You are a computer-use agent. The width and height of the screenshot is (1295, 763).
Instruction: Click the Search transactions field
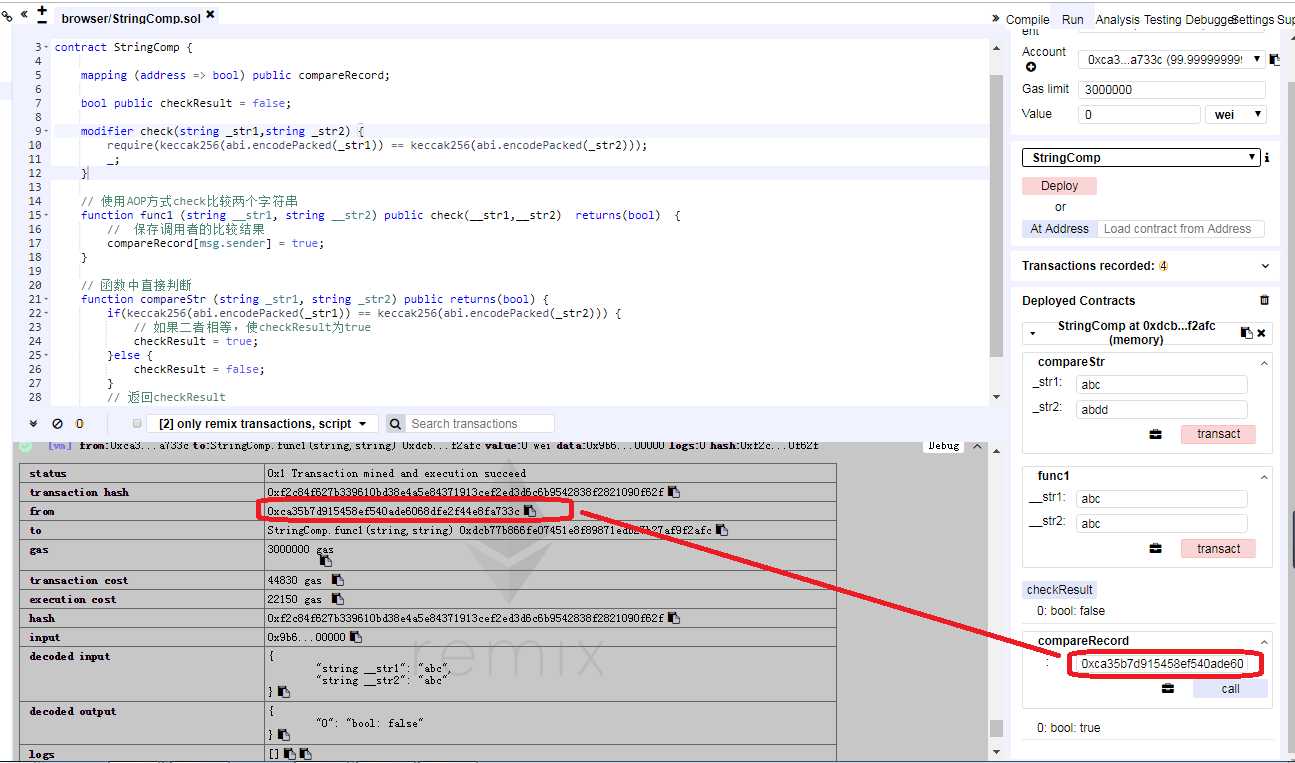pos(480,424)
